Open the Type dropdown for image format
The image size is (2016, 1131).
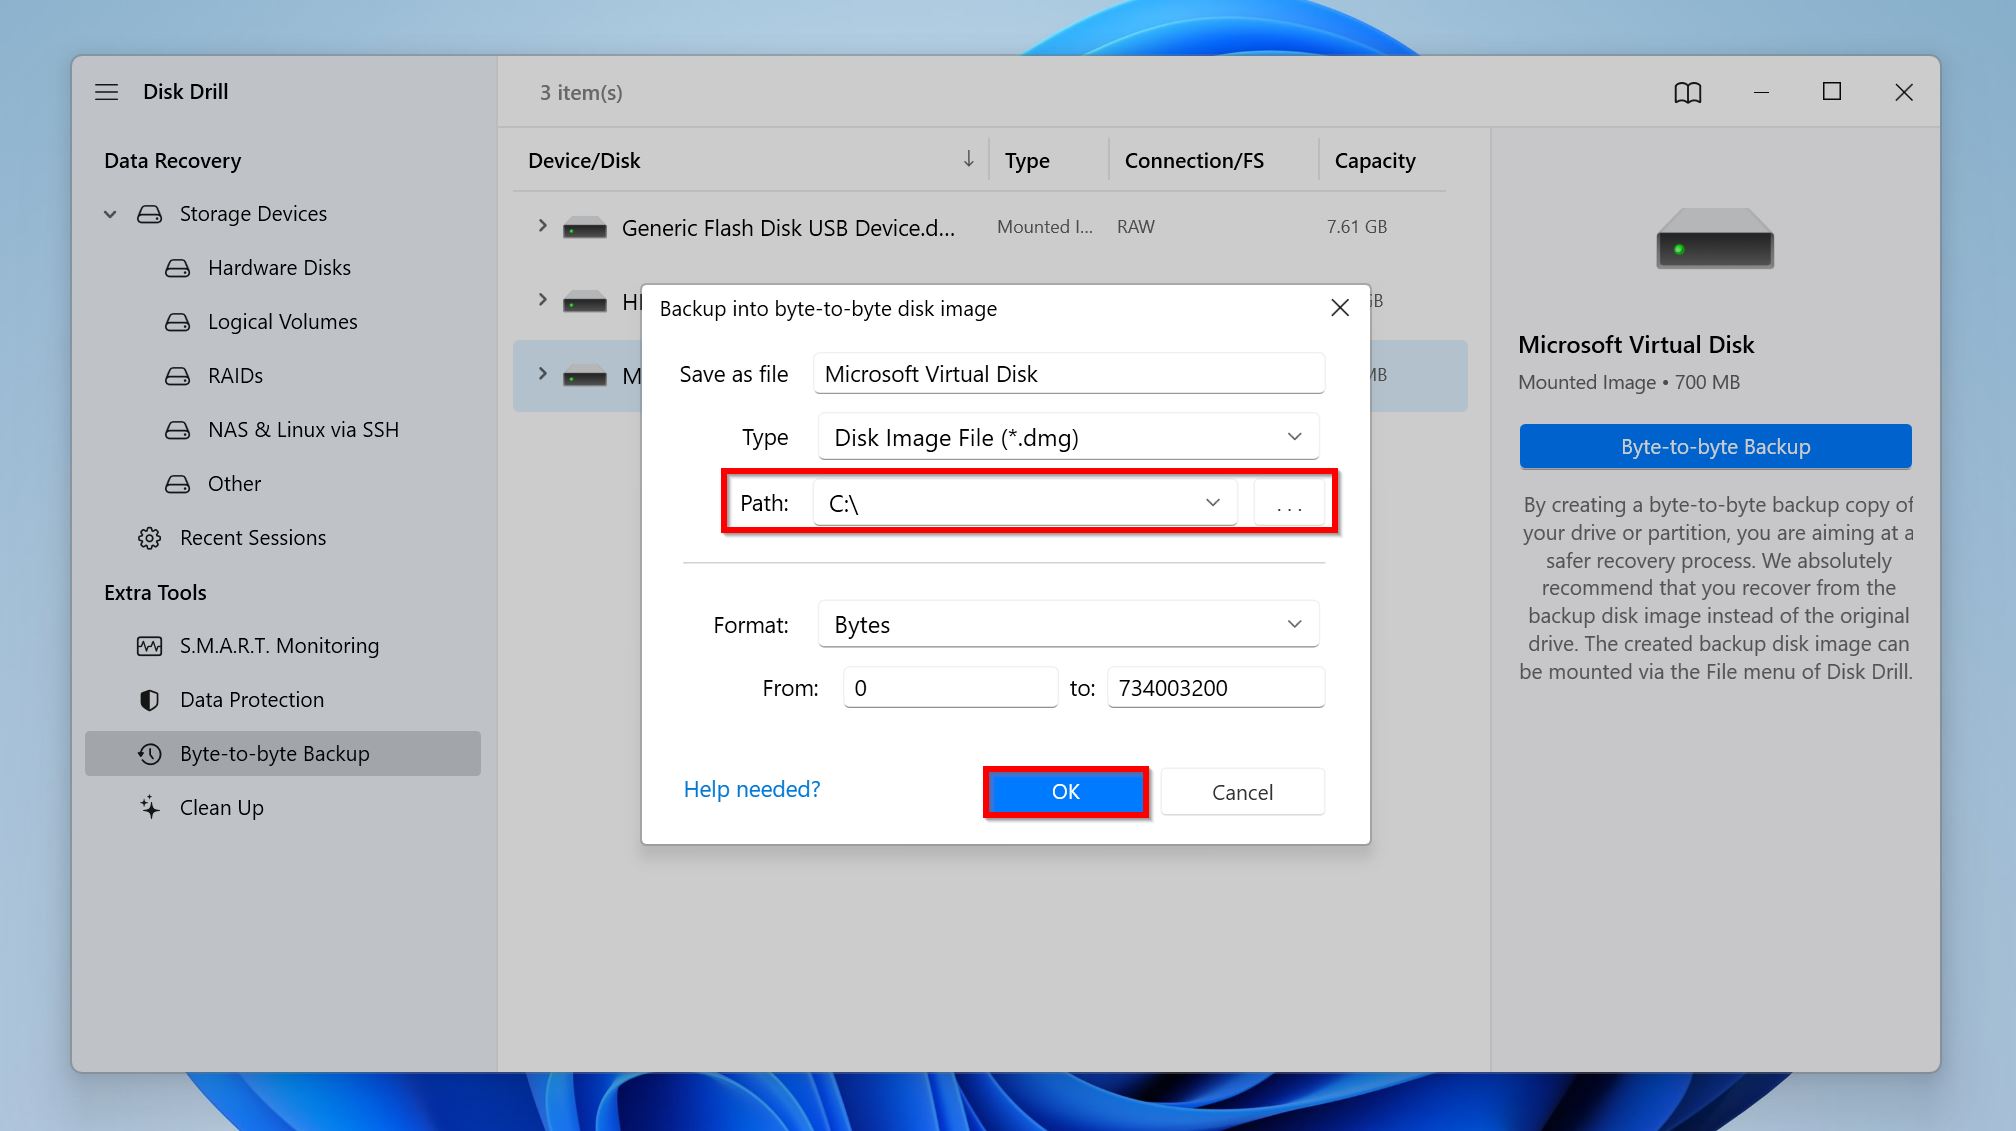coord(1066,436)
